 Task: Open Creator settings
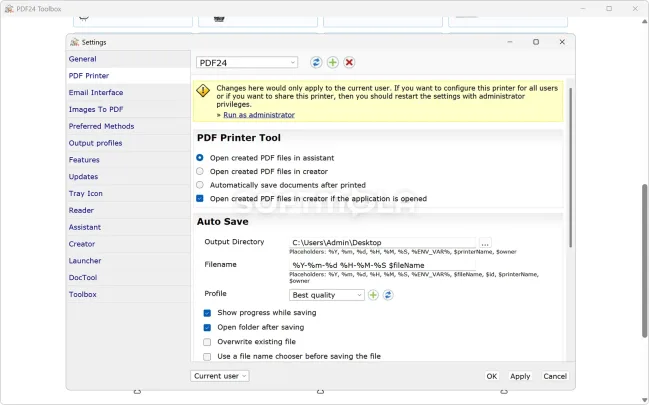pyautogui.click(x=128, y=244)
